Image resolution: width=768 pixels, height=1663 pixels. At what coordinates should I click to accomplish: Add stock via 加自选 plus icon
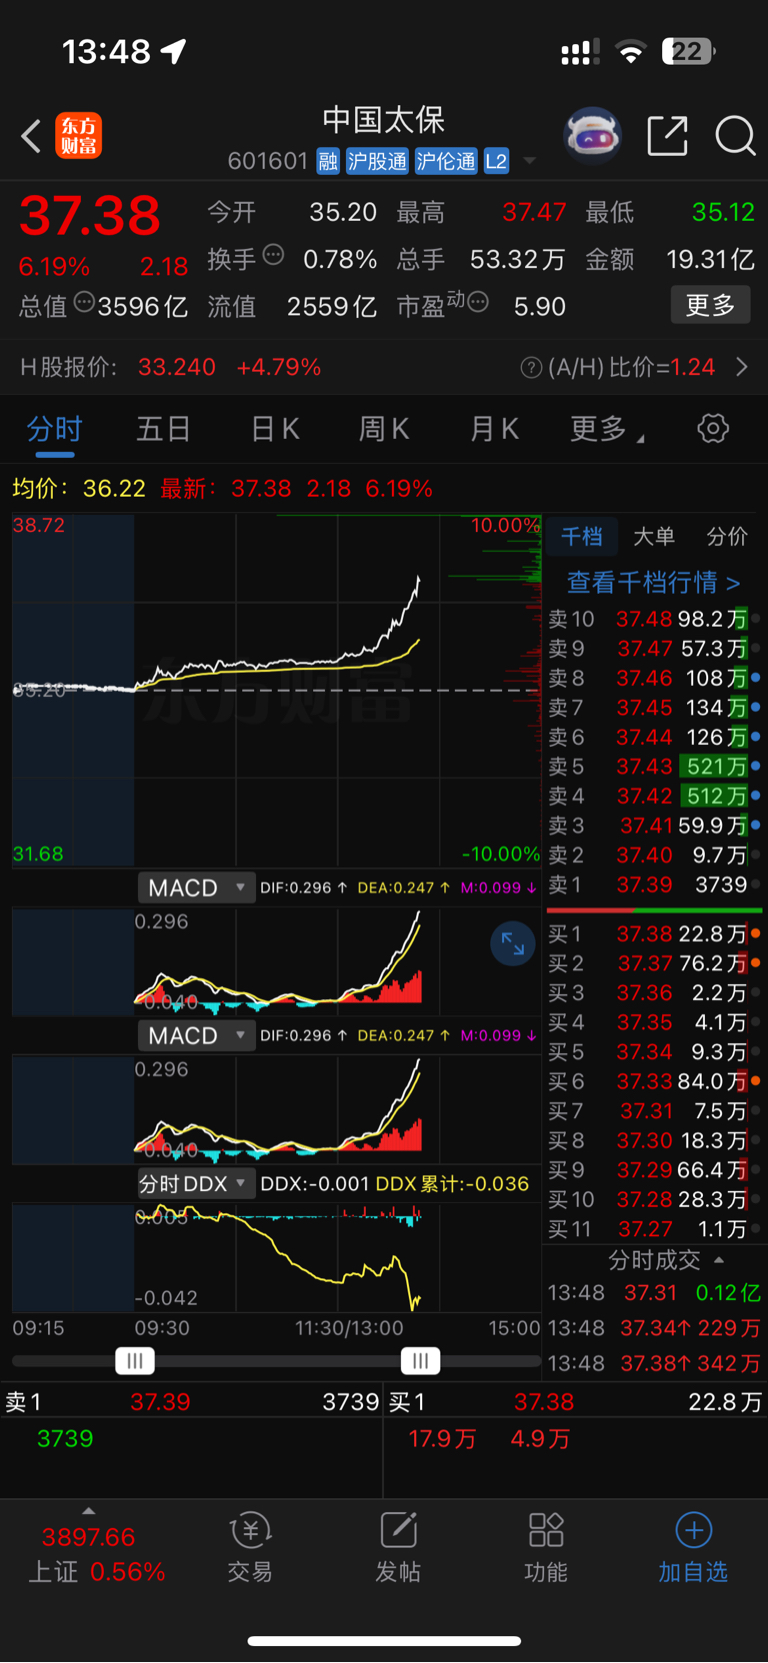point(693,1547)
